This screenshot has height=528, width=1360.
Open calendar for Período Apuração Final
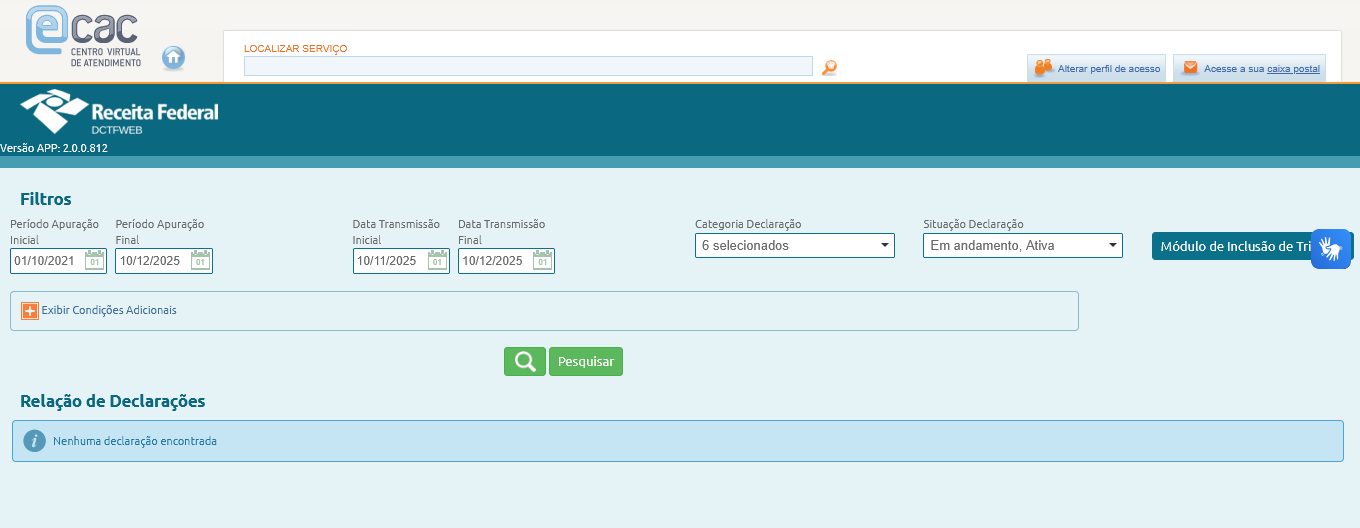click(201, 261)
